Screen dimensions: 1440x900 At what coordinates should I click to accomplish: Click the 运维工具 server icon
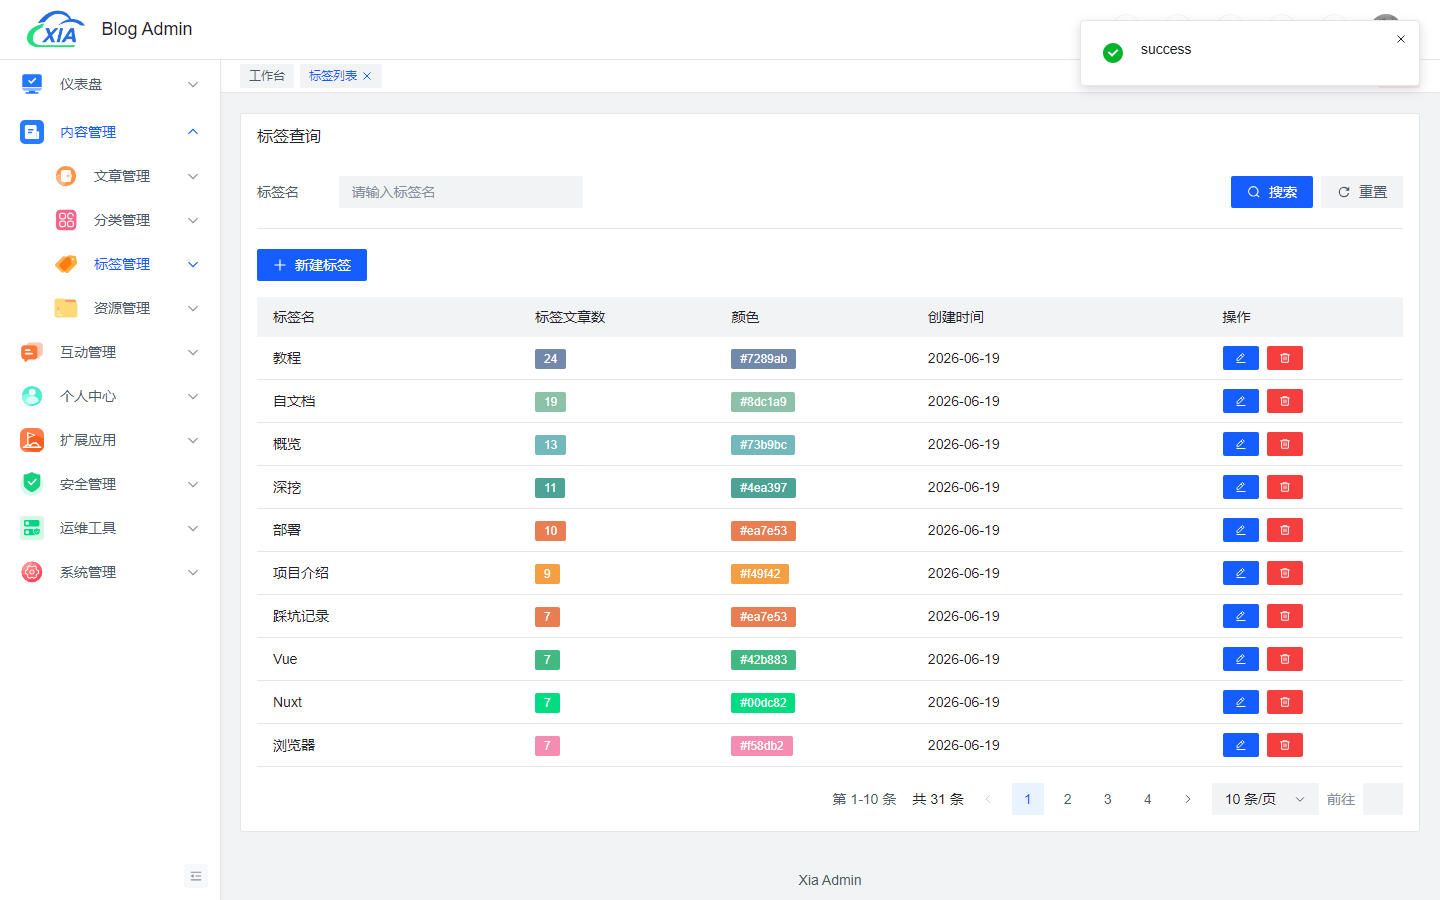tap(32, 528)
